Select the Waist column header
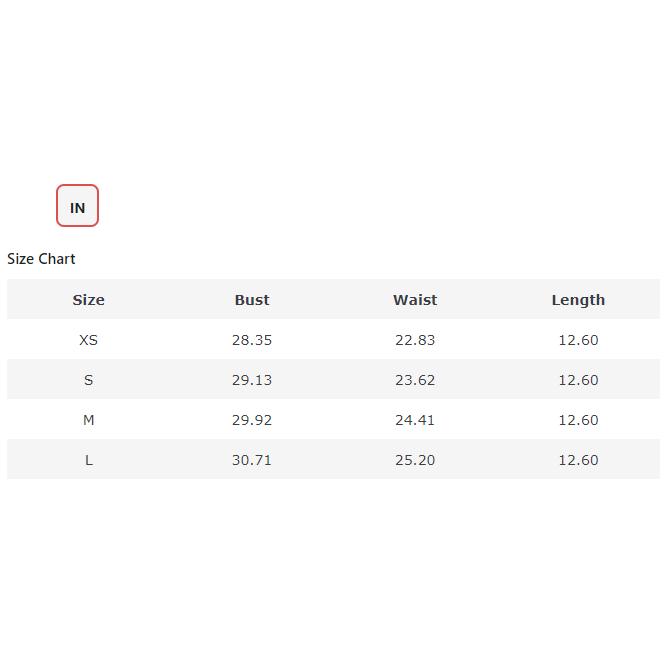This screenshot has width=664, height=664. pyautogui.click(x=415, y=300)
